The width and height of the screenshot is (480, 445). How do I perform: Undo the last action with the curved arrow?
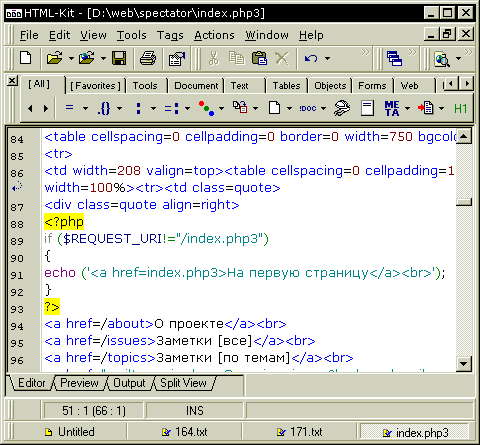(311, 59)
